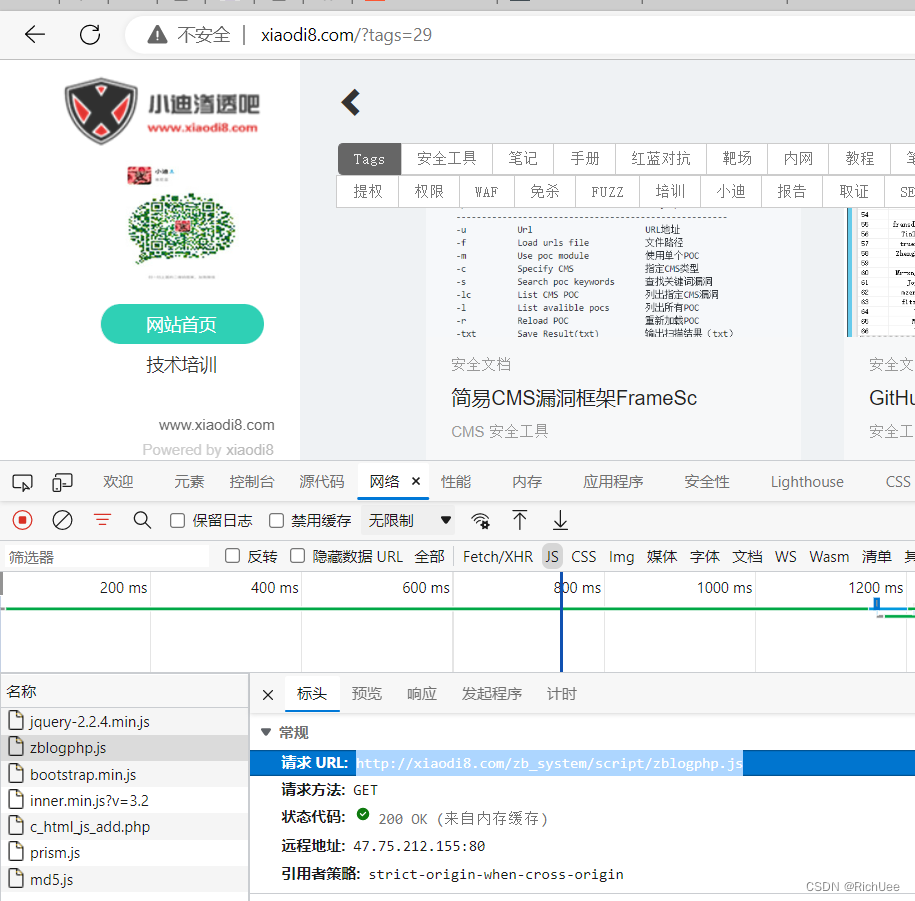Screen dimensions: 915x901
Task: Stop recording the network log
Action: click(x=21, y=520)
